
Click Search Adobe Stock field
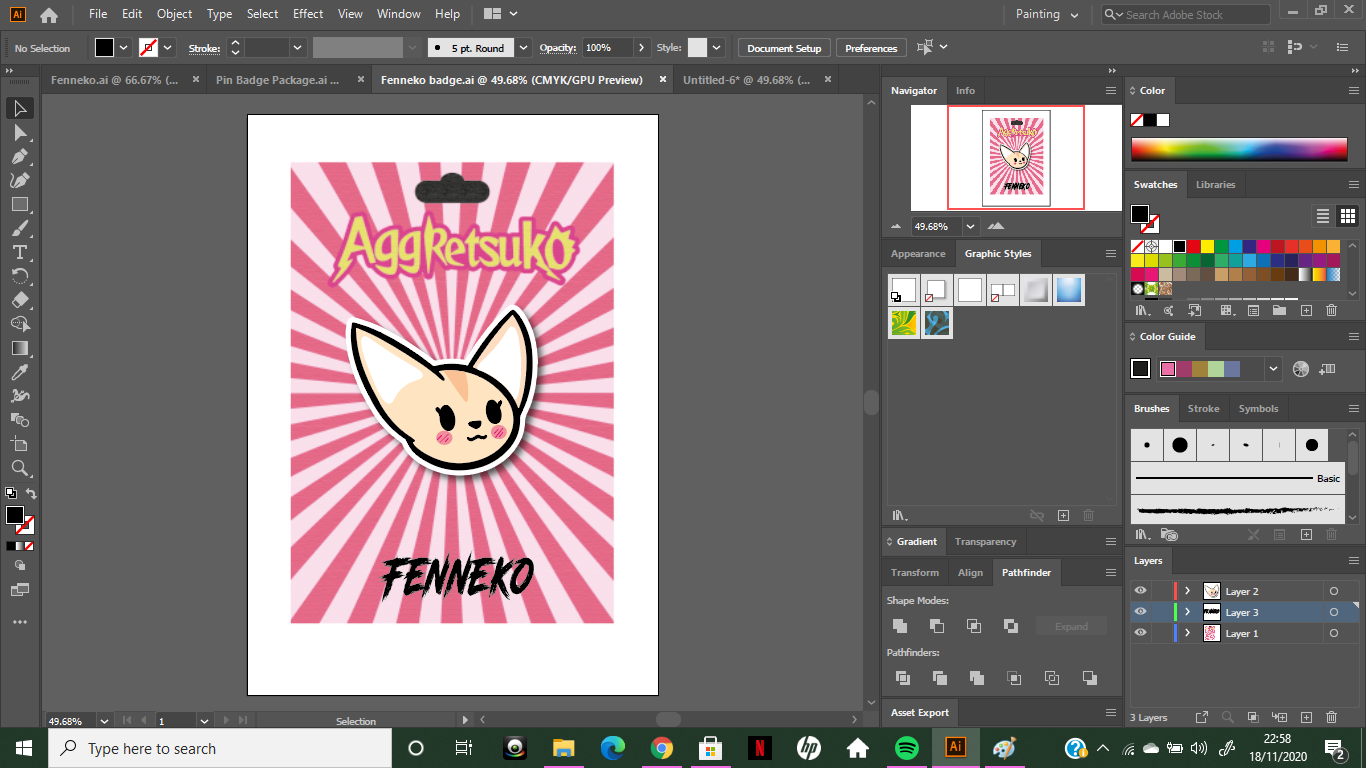1186,15
